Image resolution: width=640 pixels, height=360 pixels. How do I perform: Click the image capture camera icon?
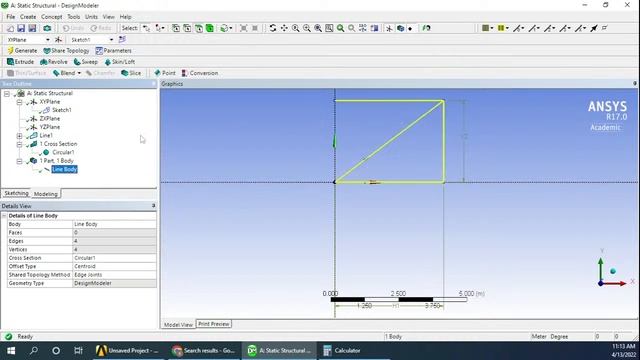pos(47,28)
